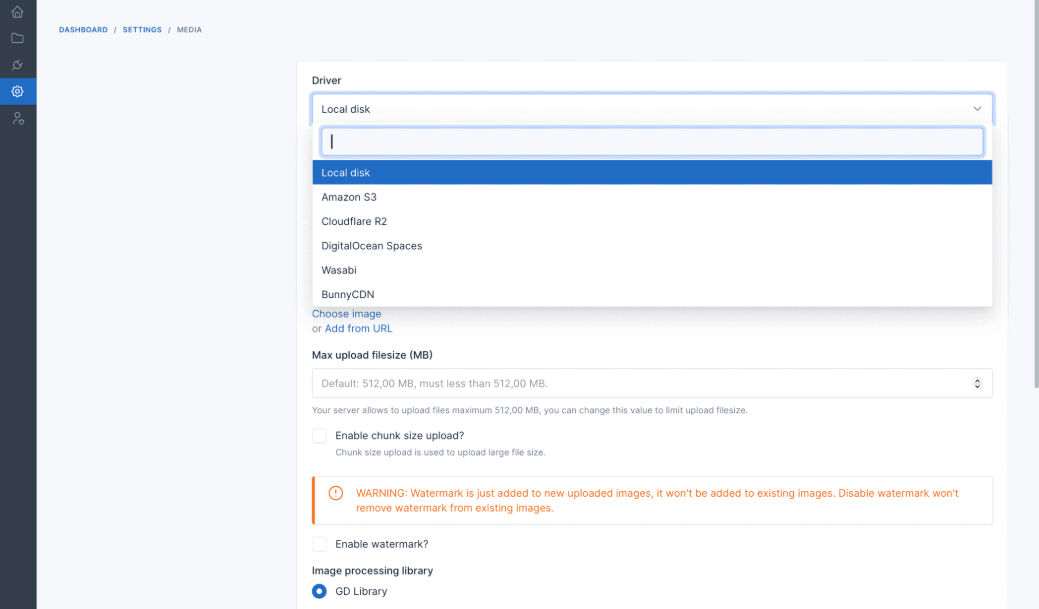
Task: Click the orange warning alert icon
Action: pyautogui.click(x=336, y=493)
